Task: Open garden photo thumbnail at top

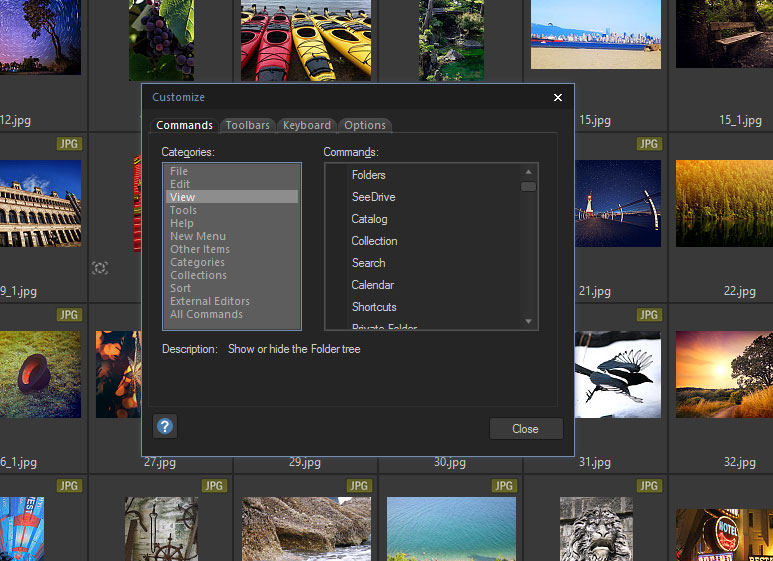Action: tap(451, 40)
